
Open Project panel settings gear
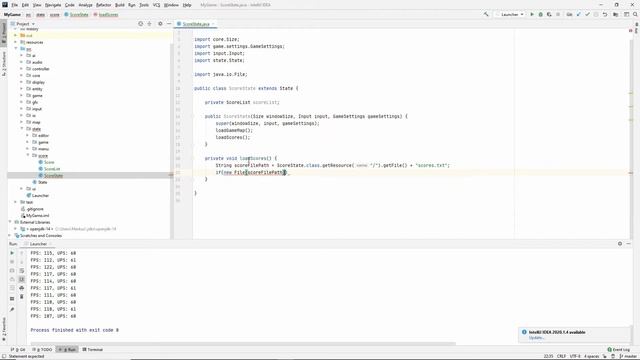160,24
